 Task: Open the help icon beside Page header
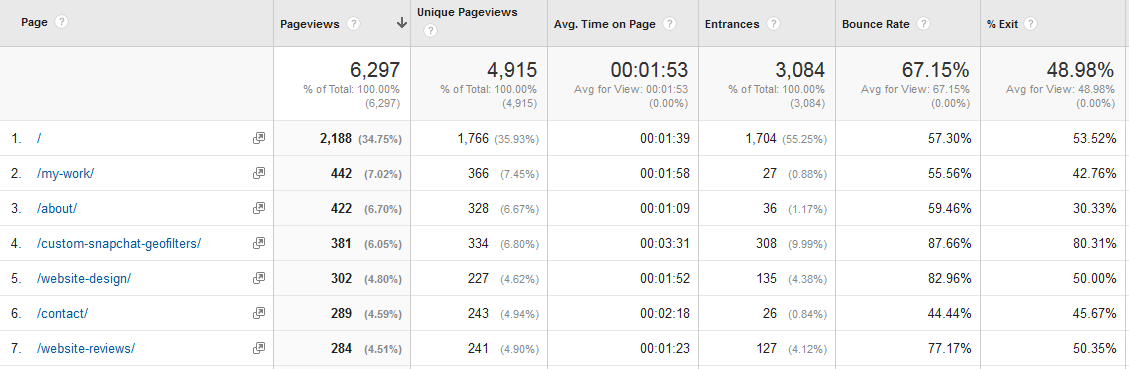click(62, 22)
